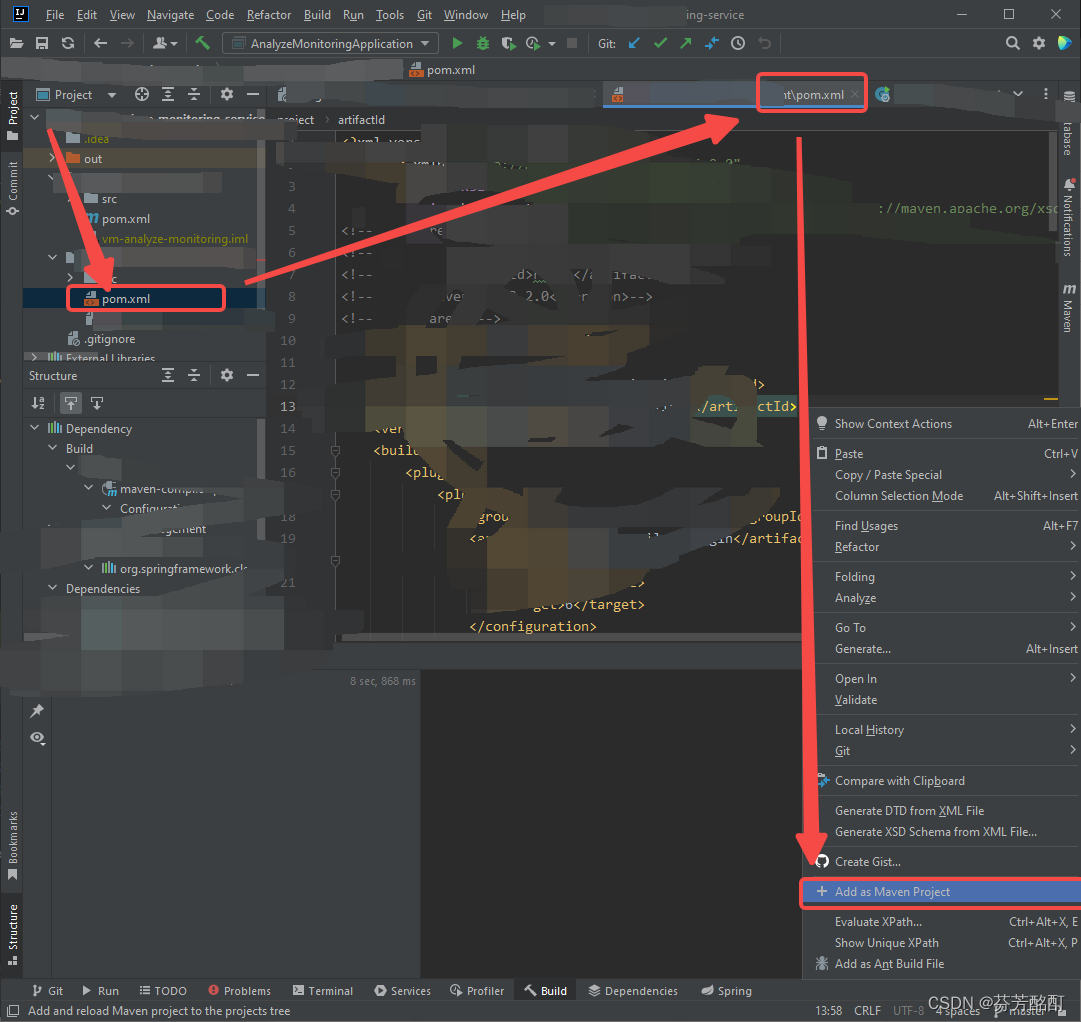Collapse the Dependency node in Structure
Image resolution: width=1081 pixels, height=1022 pixels.
(x=34, y=428)
